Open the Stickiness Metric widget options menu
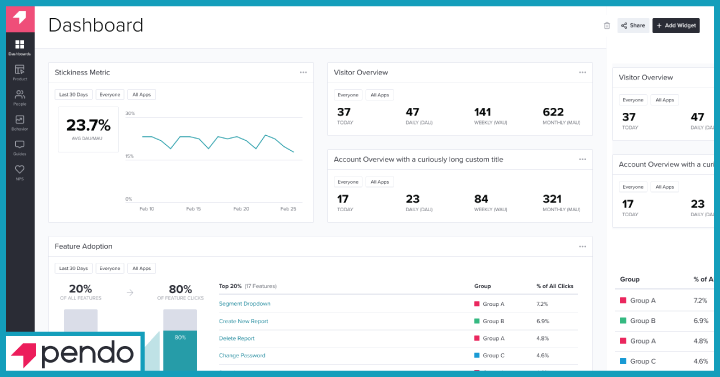This screenshot has width=720, height=377. click(x=303, y=73)
